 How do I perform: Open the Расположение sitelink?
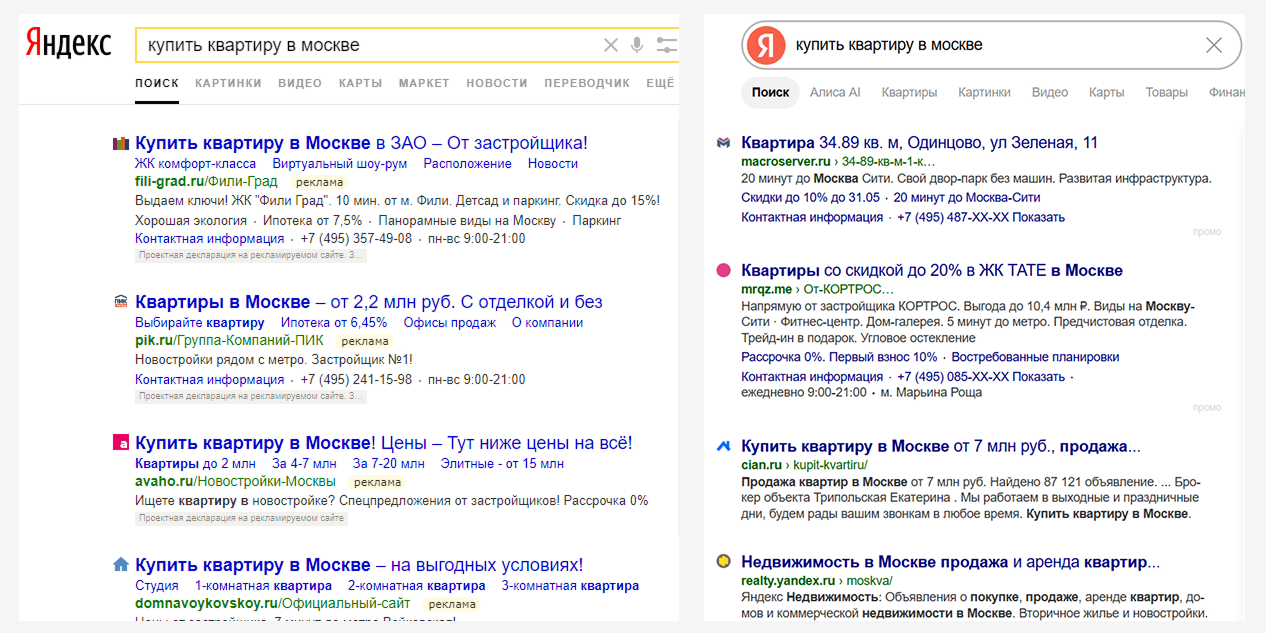(467, 163)
